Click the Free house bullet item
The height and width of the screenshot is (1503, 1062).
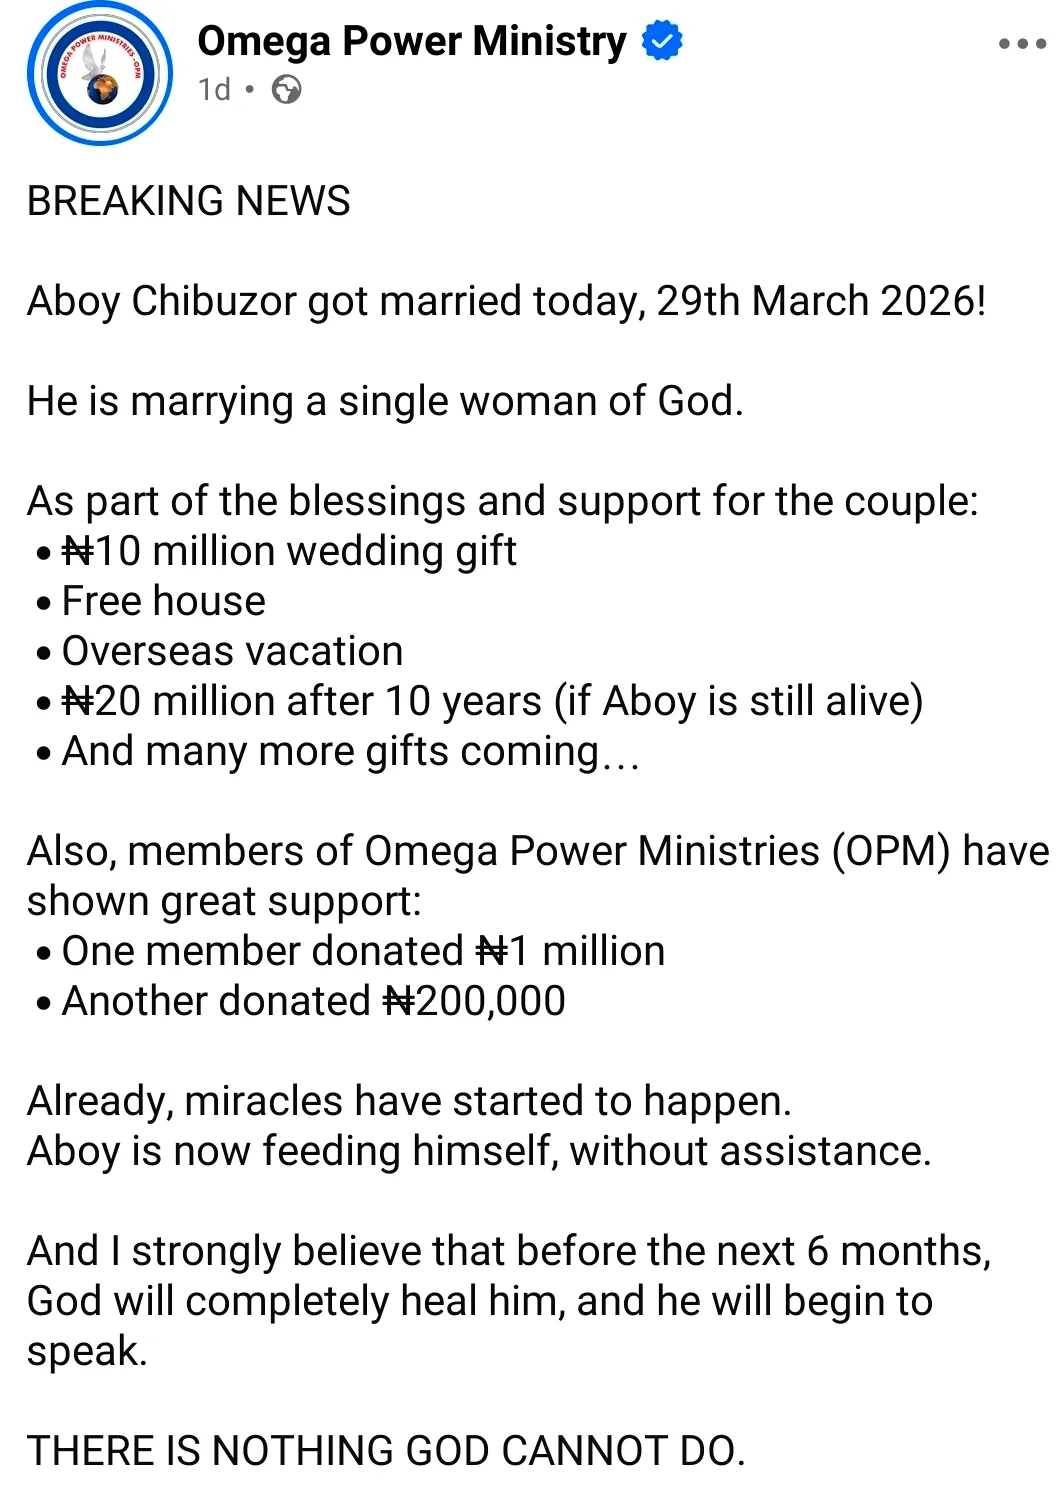point(164,601)
